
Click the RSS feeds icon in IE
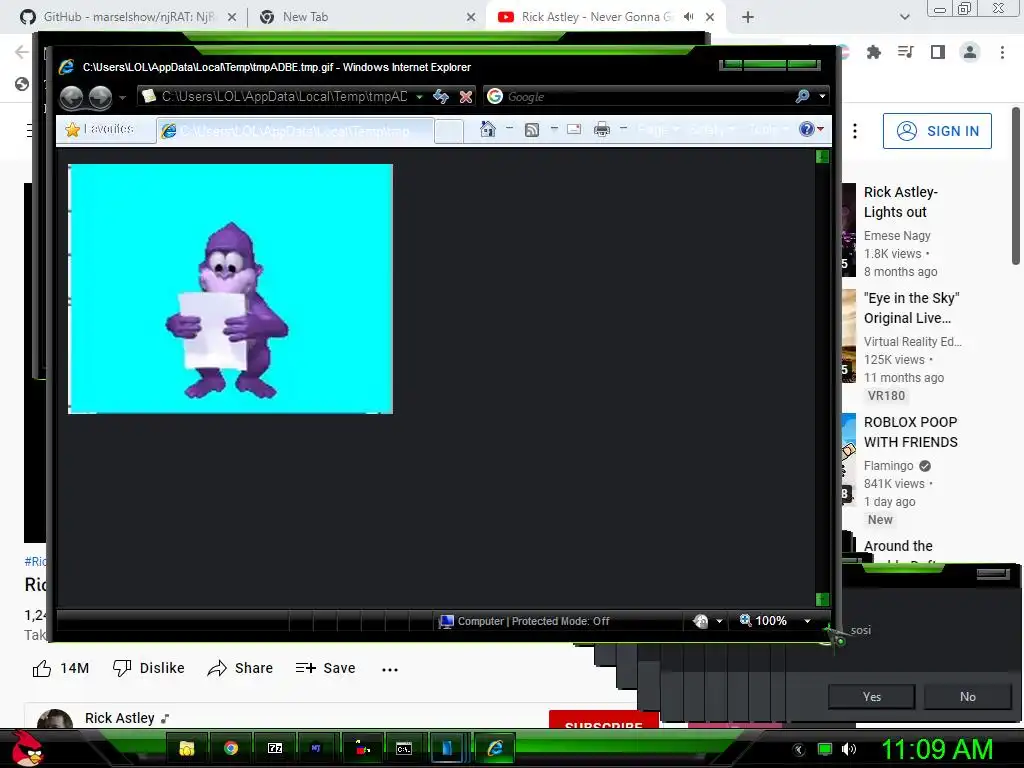click(532, 129)
